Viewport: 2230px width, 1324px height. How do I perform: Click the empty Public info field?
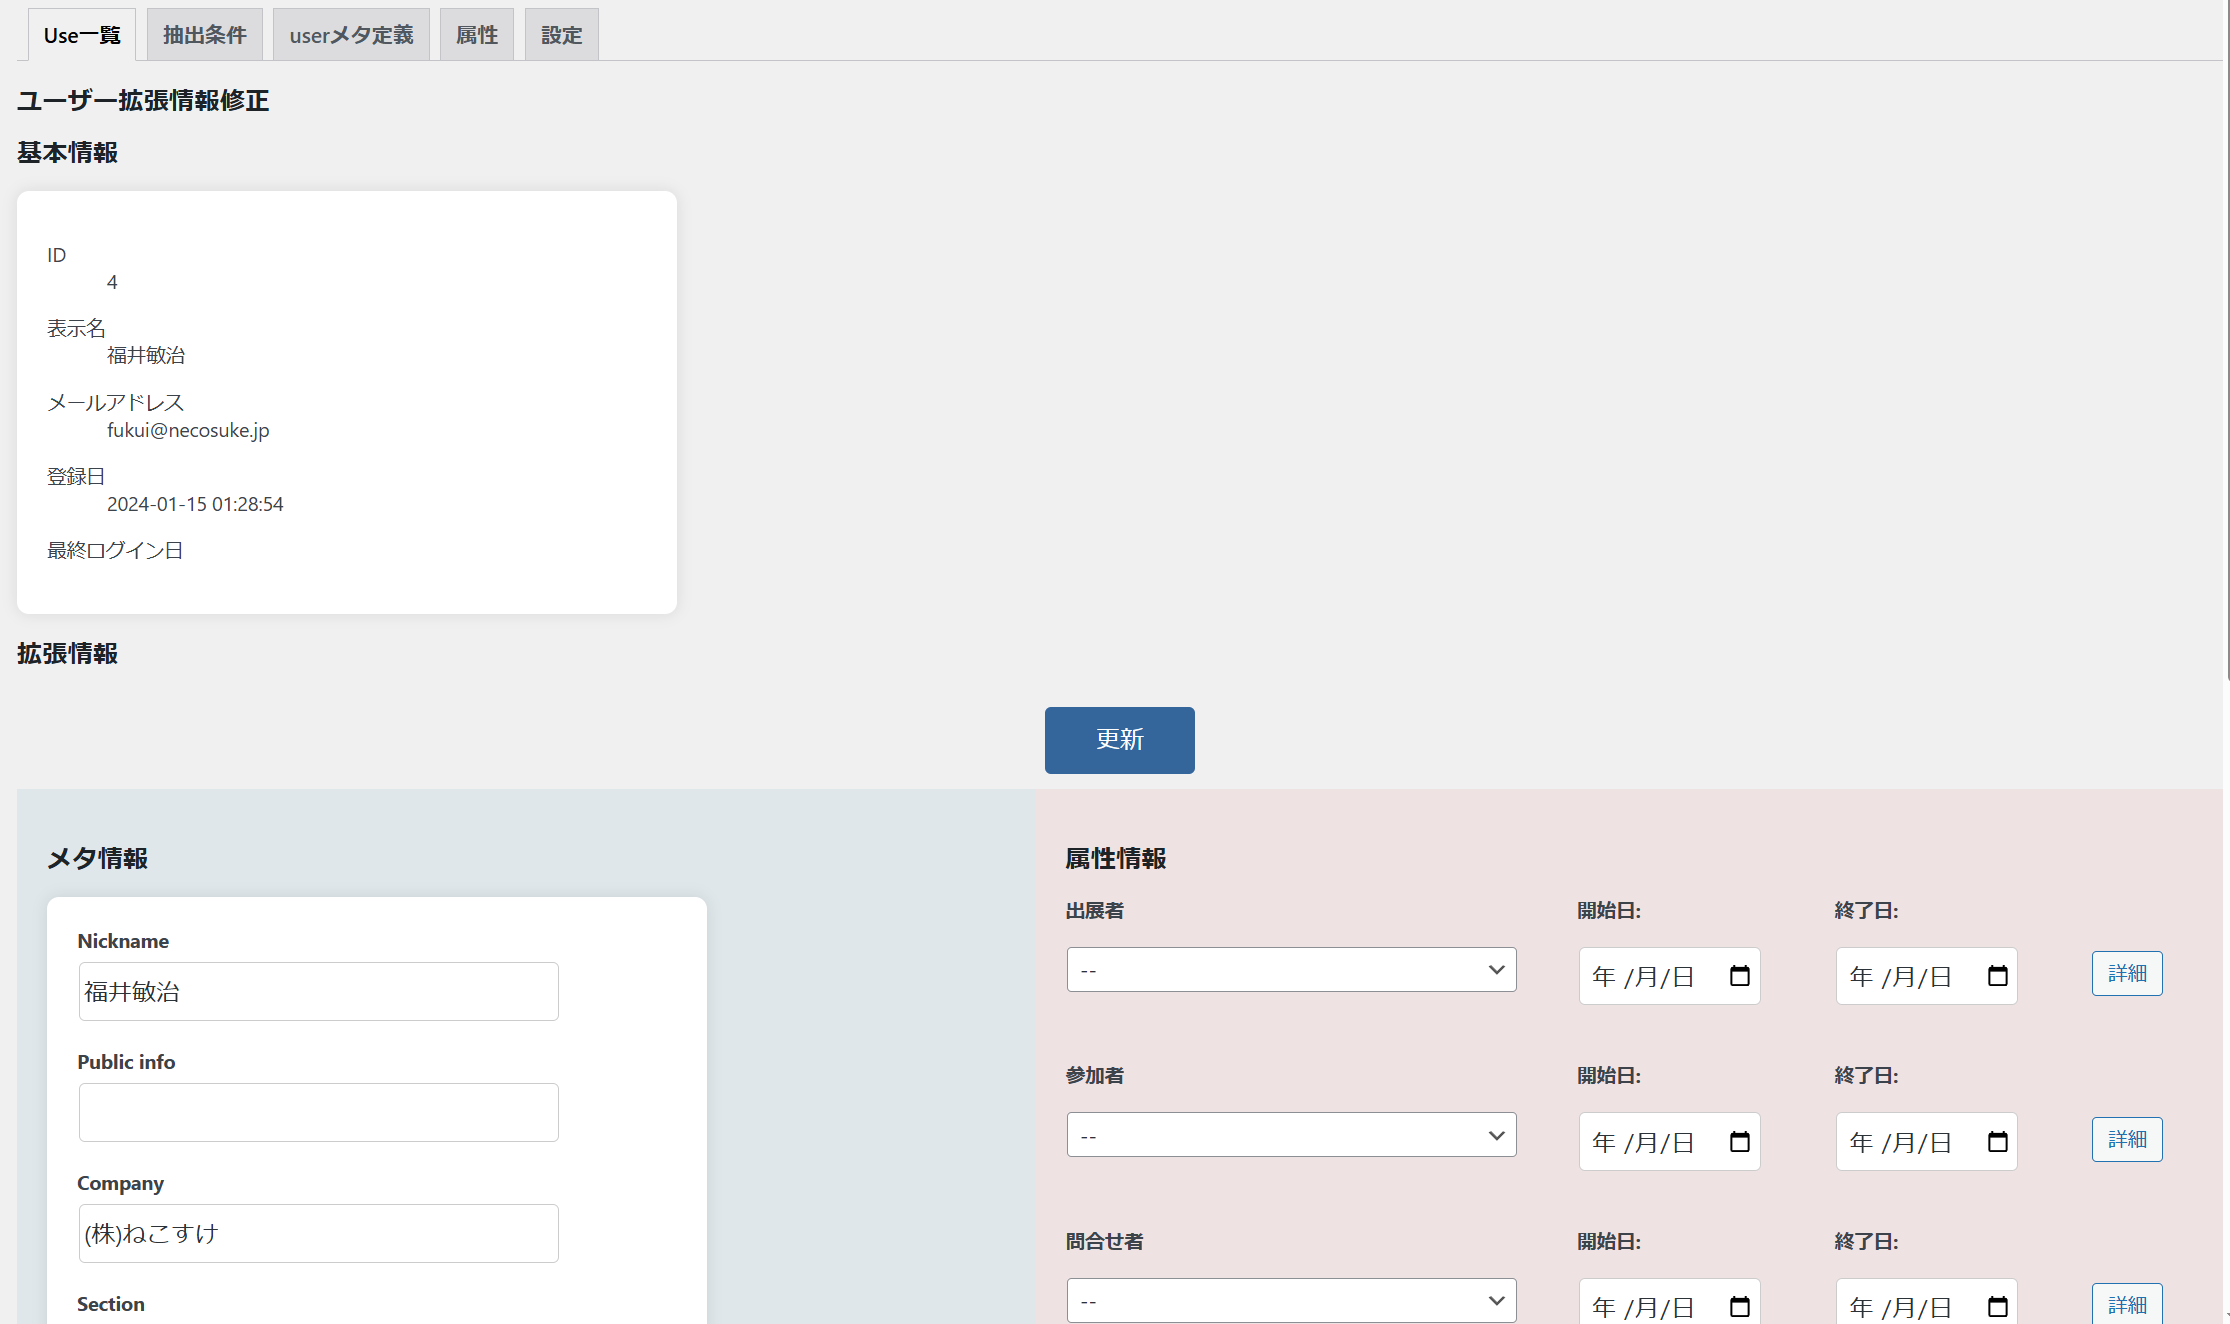[318, 1113]
